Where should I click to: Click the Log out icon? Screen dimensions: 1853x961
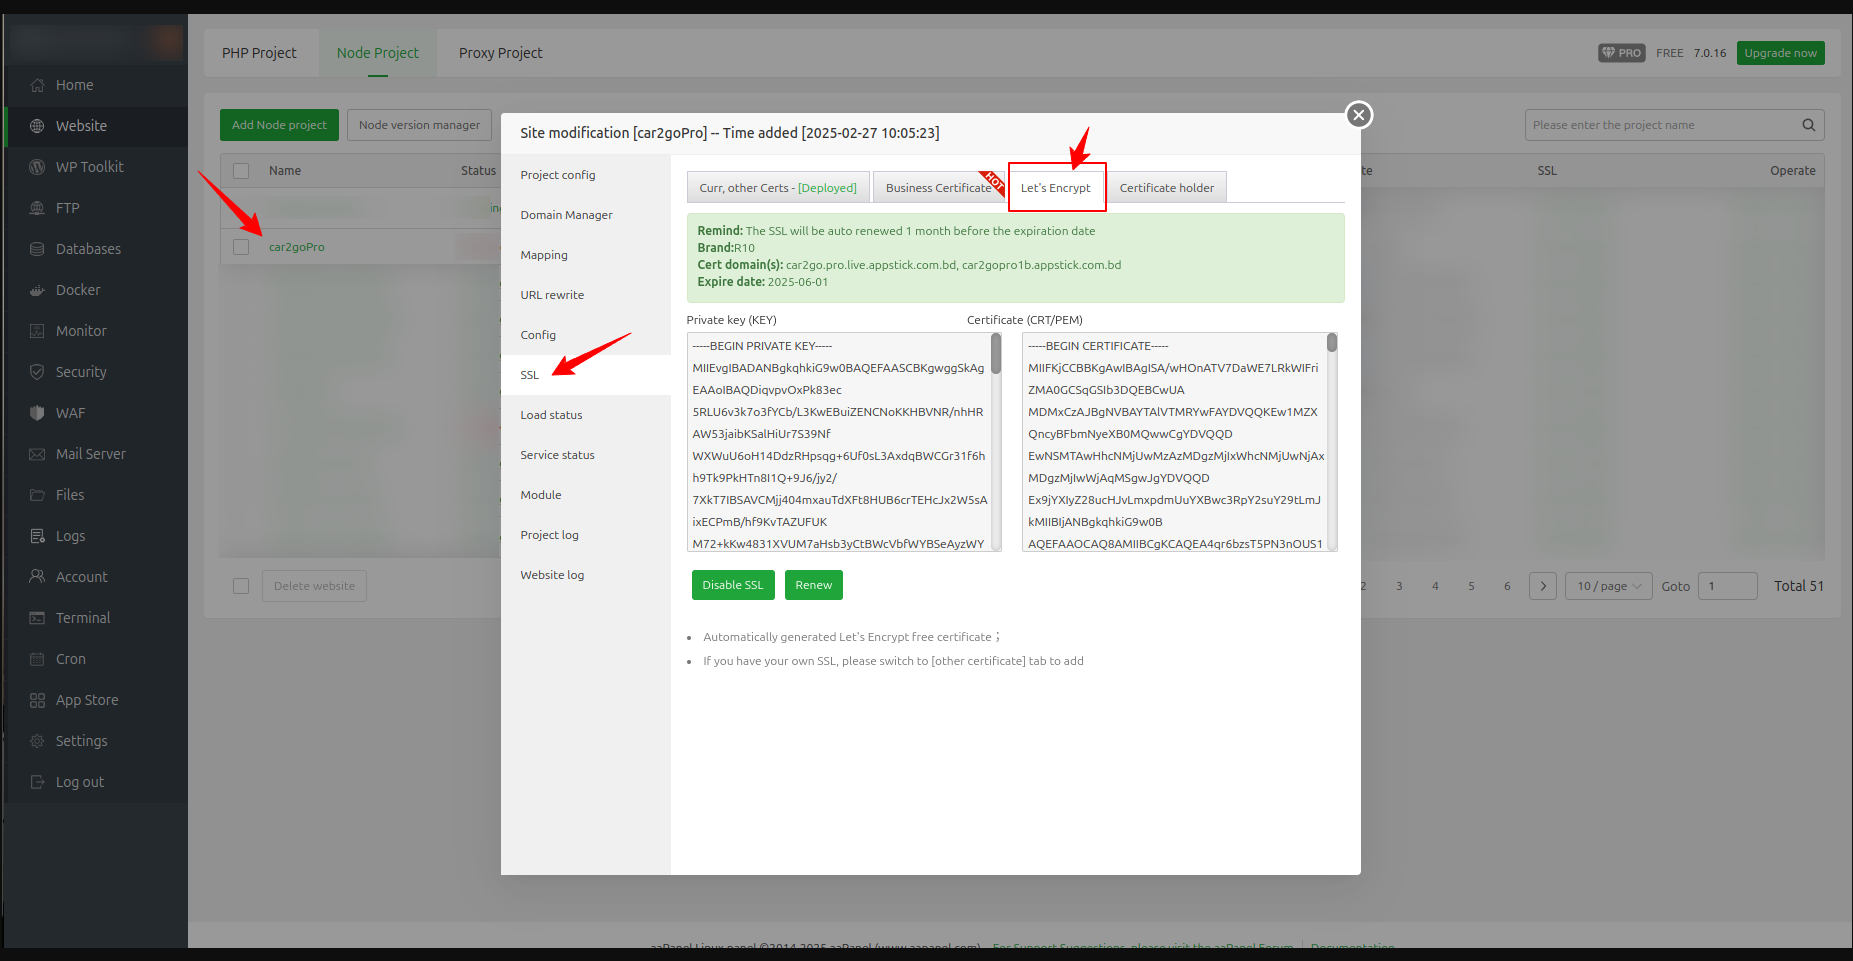tap(37, 782)
